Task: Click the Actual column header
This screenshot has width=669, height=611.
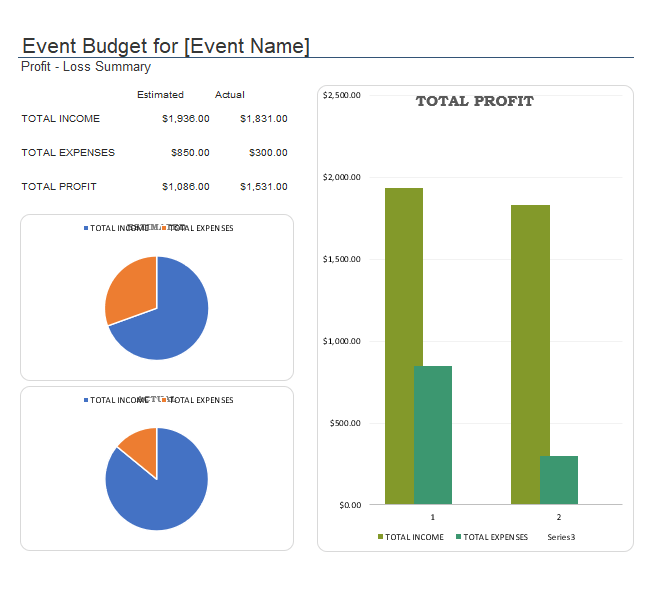Action: tap(230, 95)
